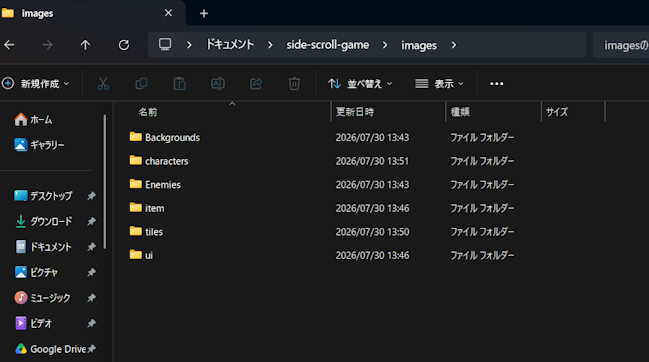Viewport: 649px width, 362px height.
Task: Click the images search box
Action: [x=621, y=45]
